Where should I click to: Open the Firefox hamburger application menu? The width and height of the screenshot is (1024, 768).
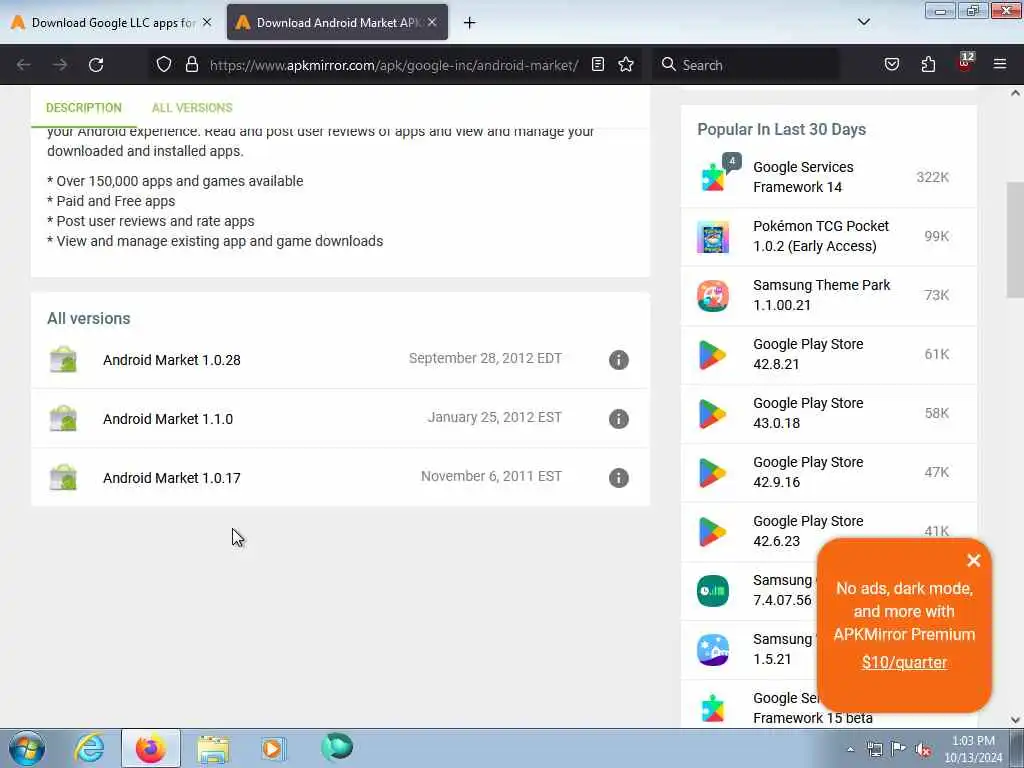coord(1000,64)
